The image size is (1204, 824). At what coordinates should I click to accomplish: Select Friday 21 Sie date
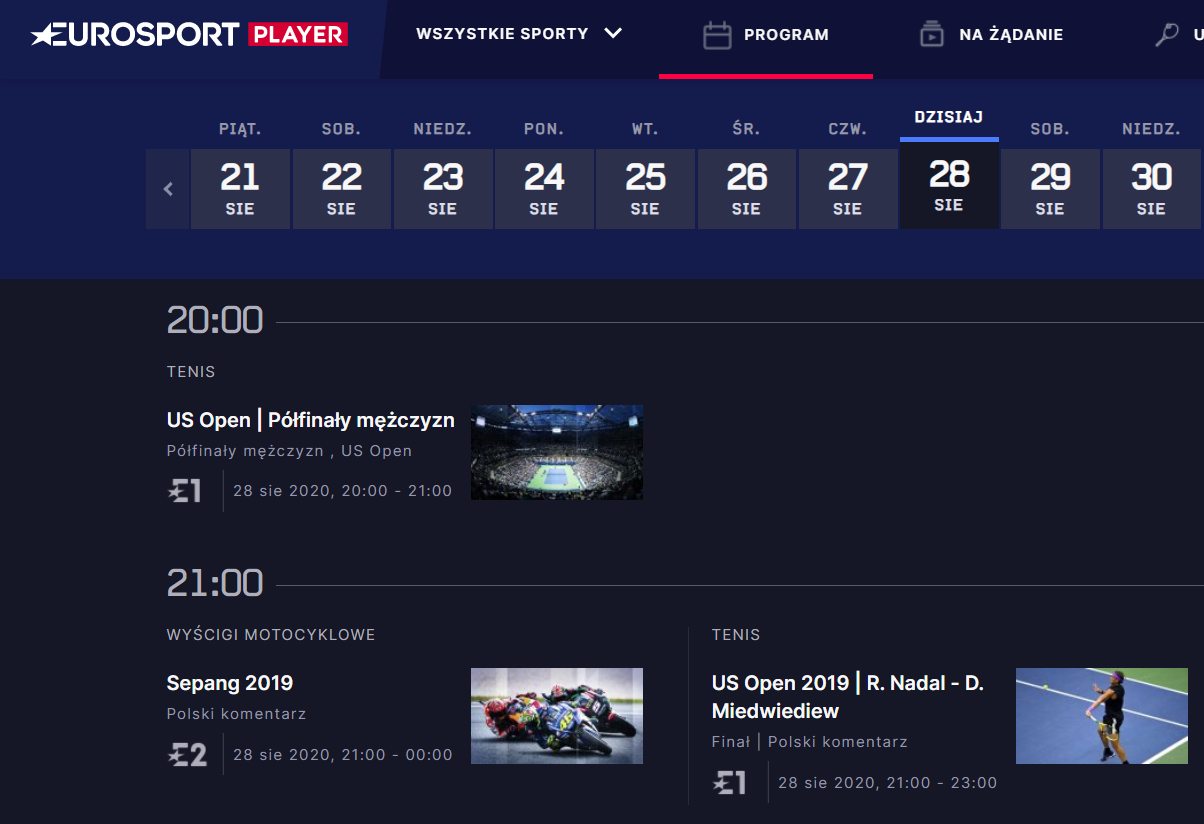pos(240,189)
